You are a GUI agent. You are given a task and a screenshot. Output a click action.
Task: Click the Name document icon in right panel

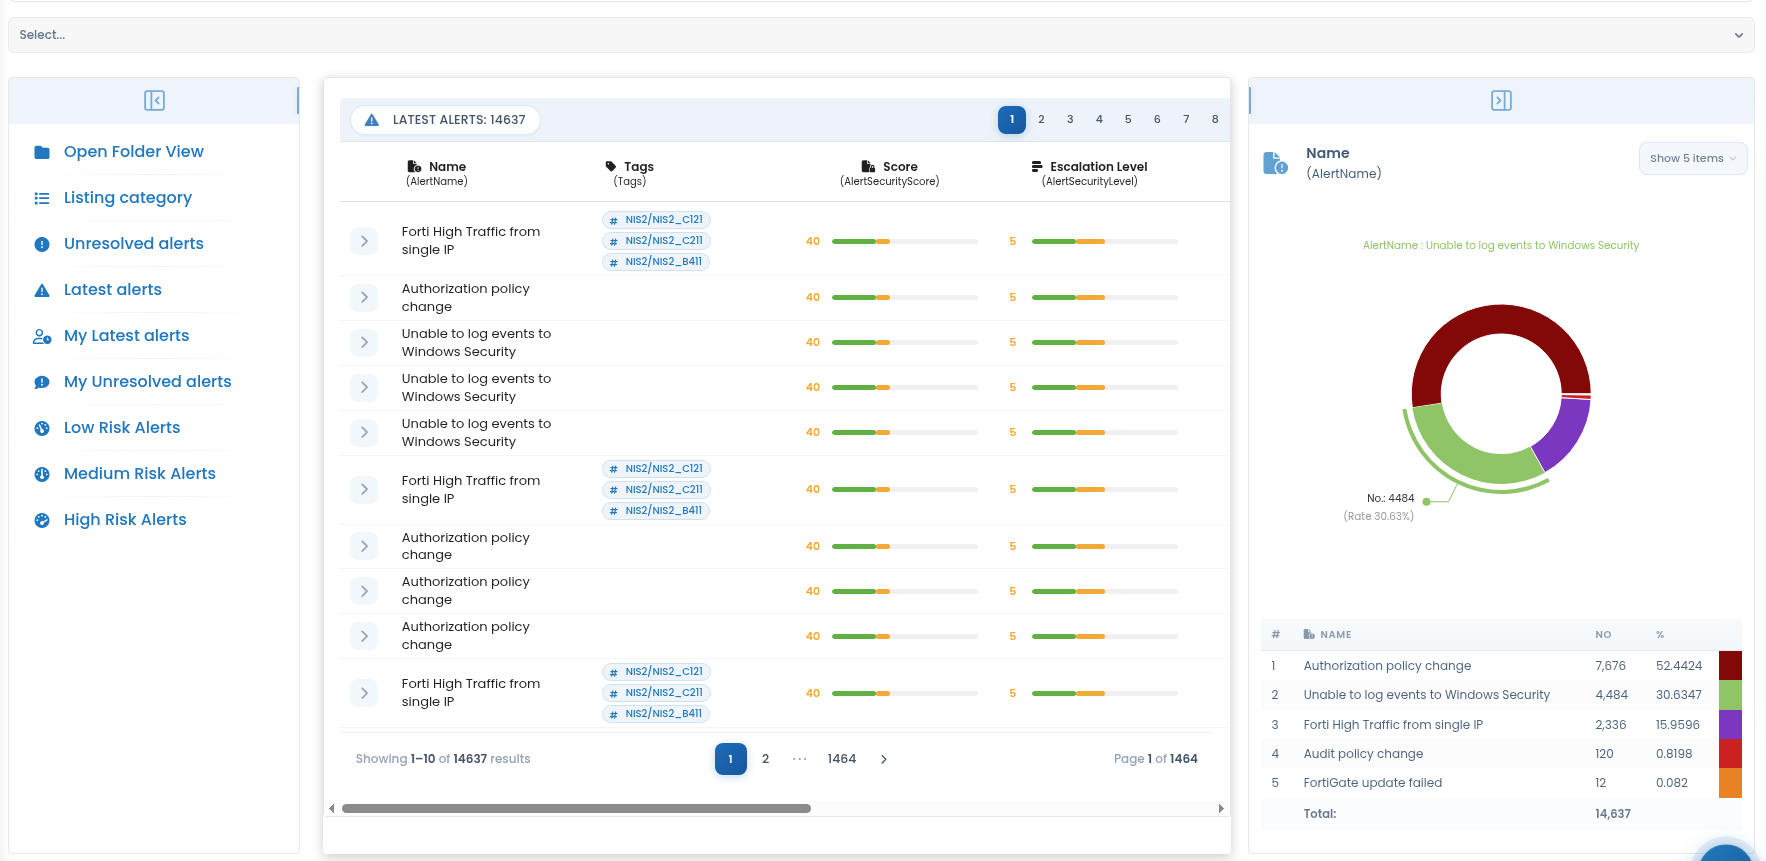point(1275,163)
